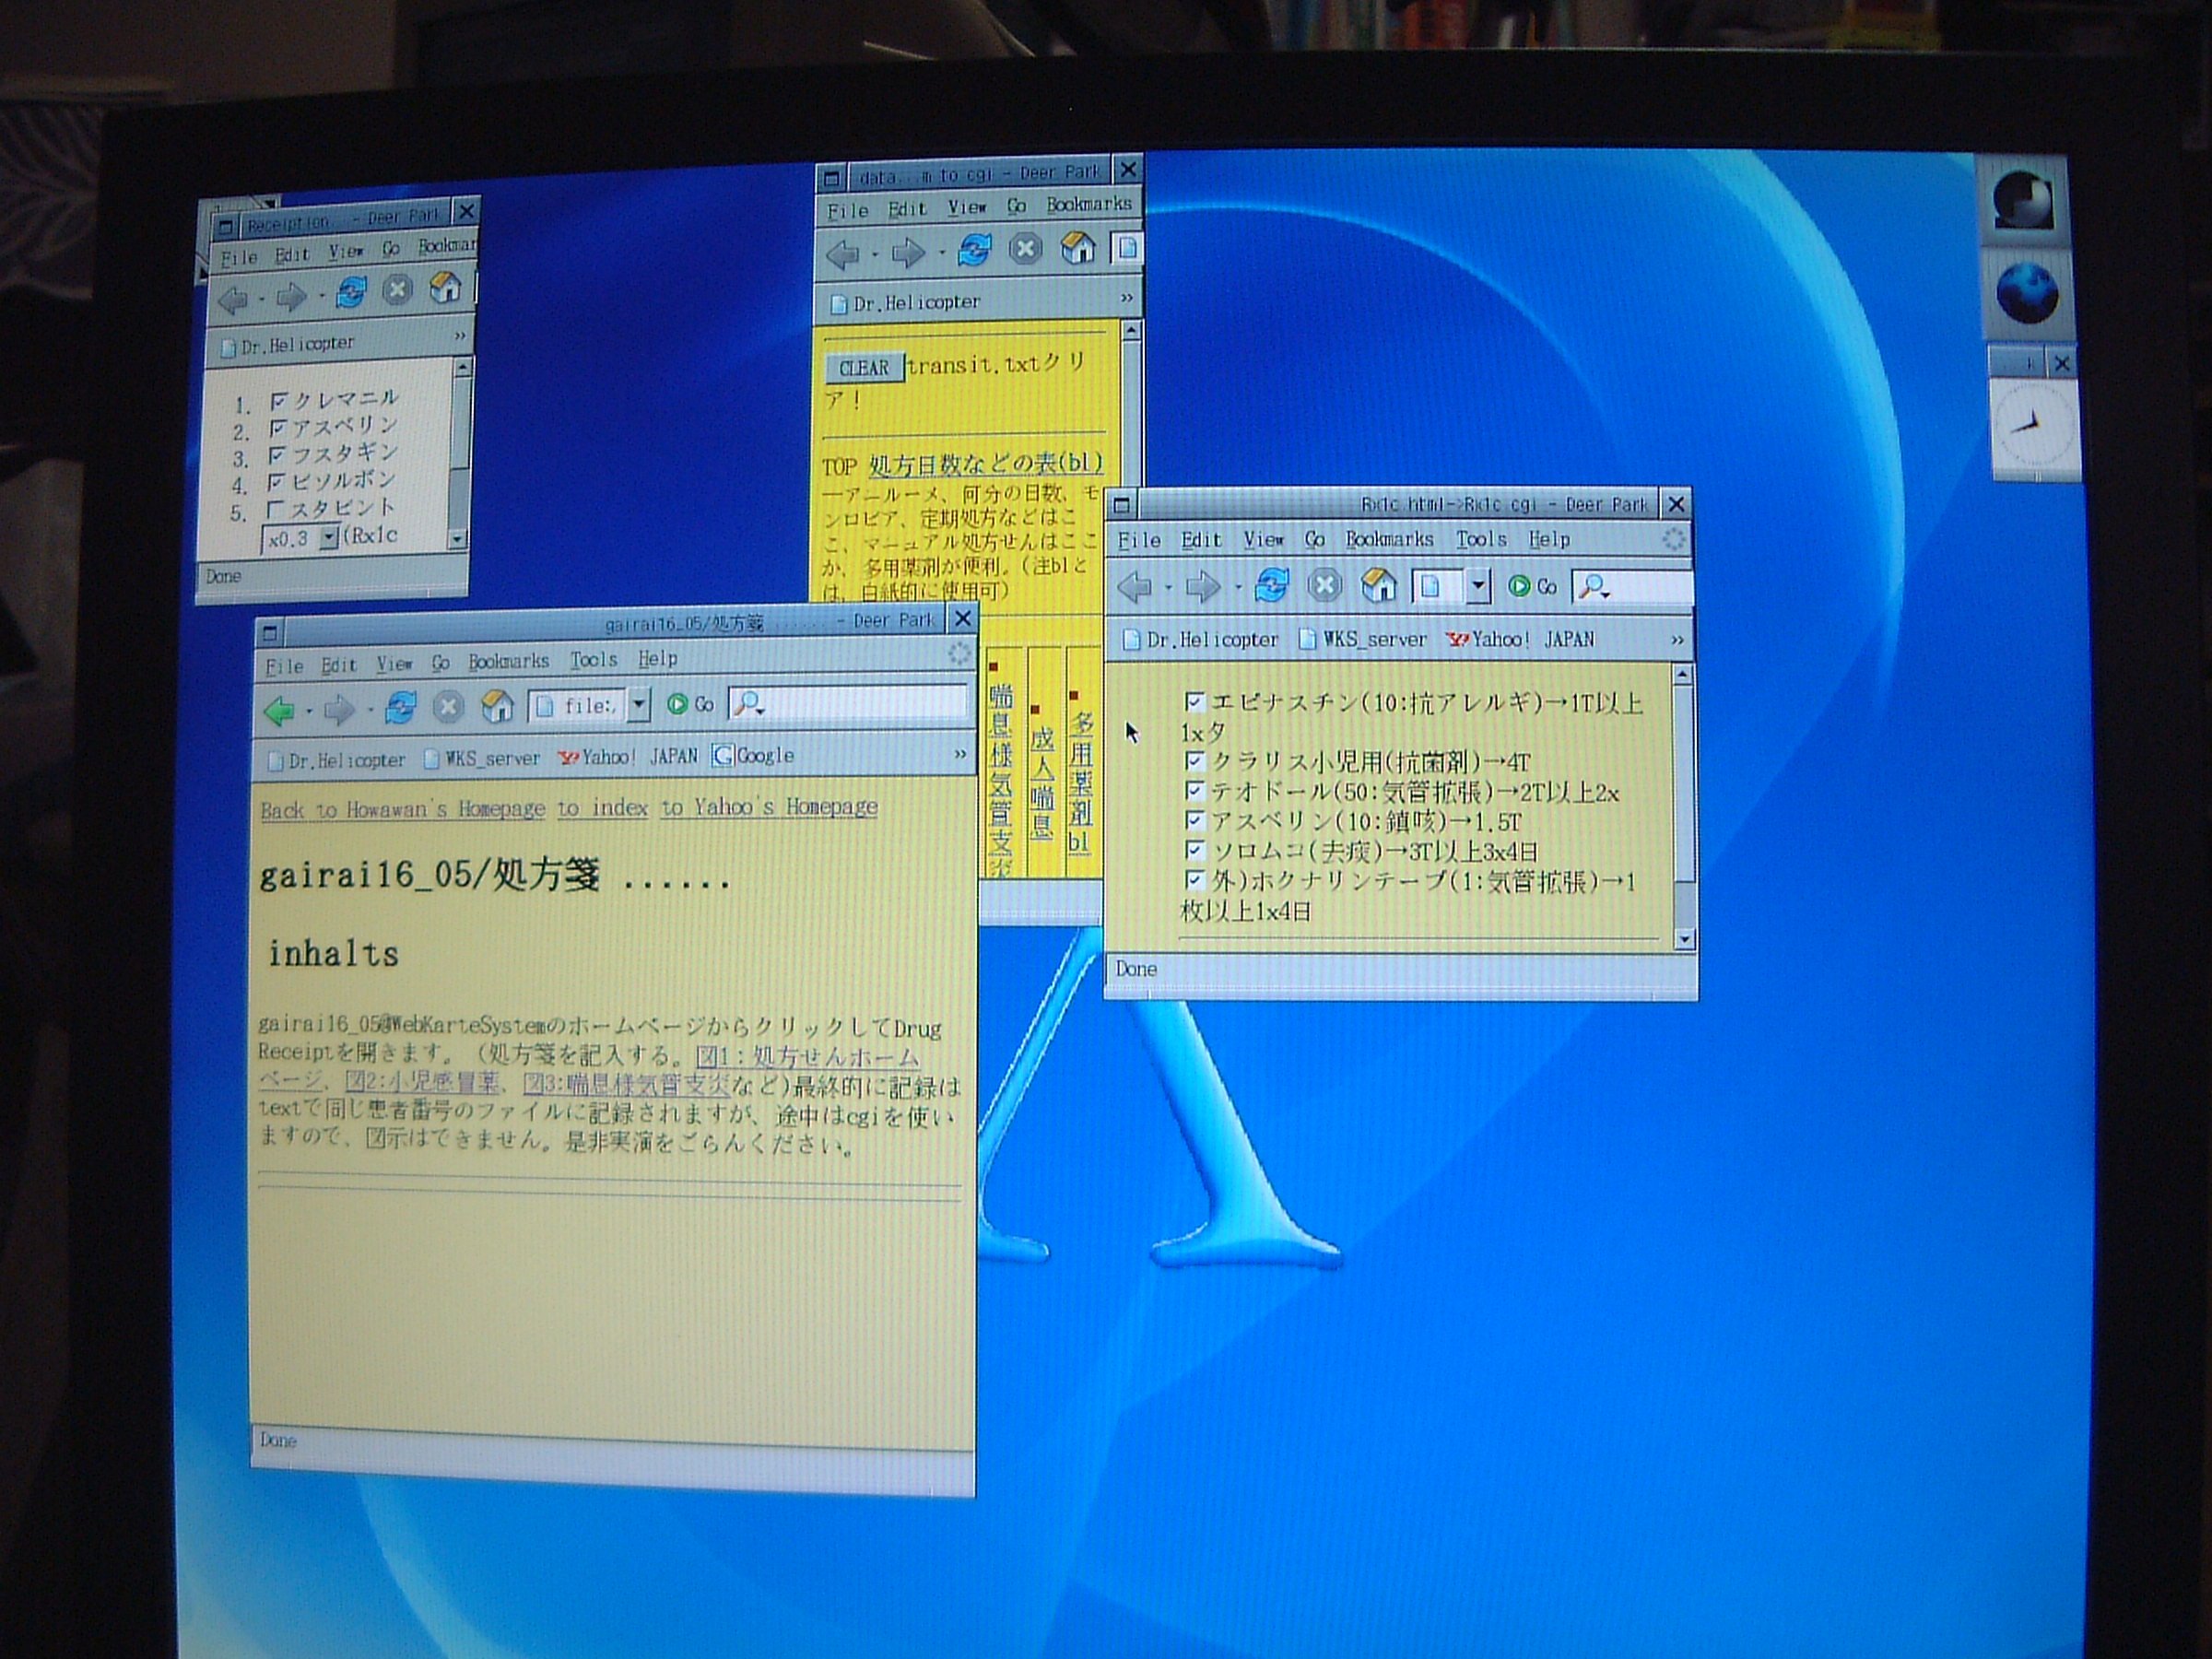
Task: Open address bar dropdown in Rx1c window
Action: [x=1478, y=586]
